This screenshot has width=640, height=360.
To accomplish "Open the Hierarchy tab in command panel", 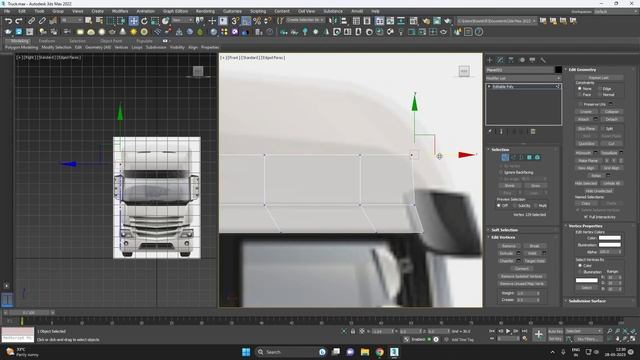I will point(511,60).
